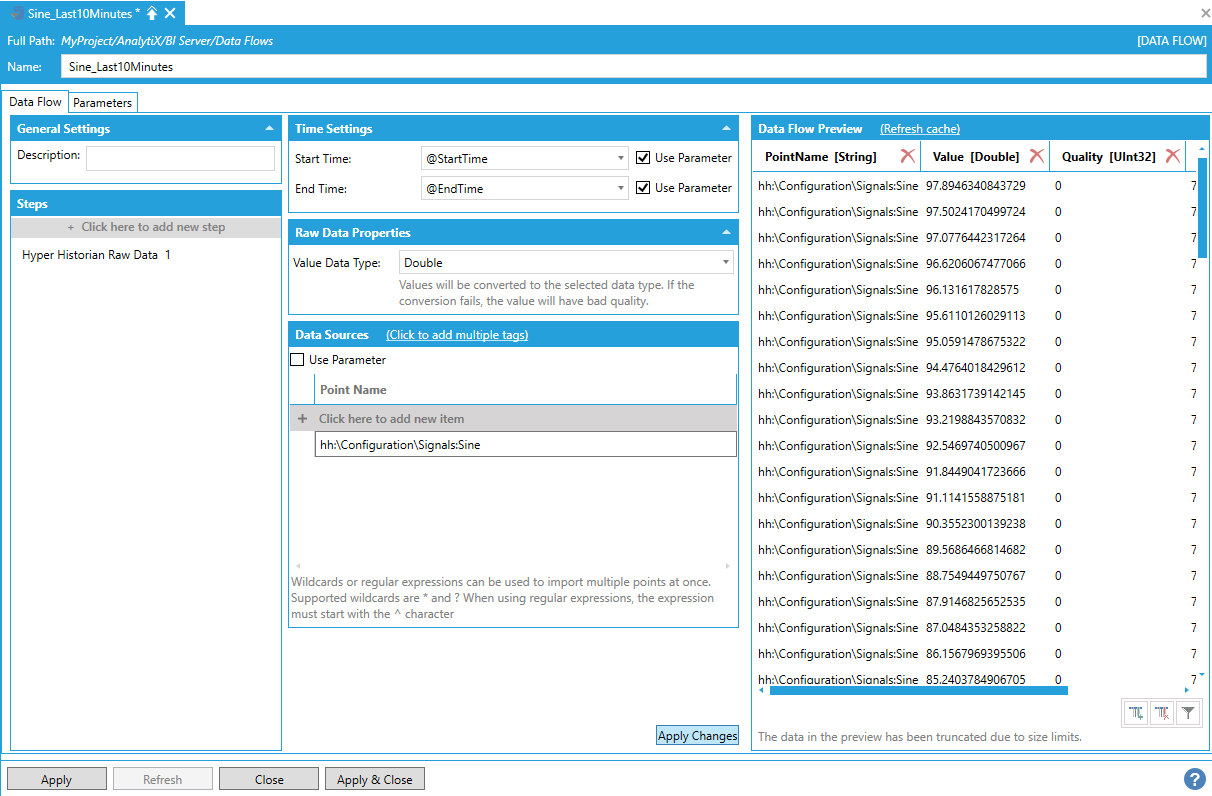Select the Data Flow tab

coord(36,102)
